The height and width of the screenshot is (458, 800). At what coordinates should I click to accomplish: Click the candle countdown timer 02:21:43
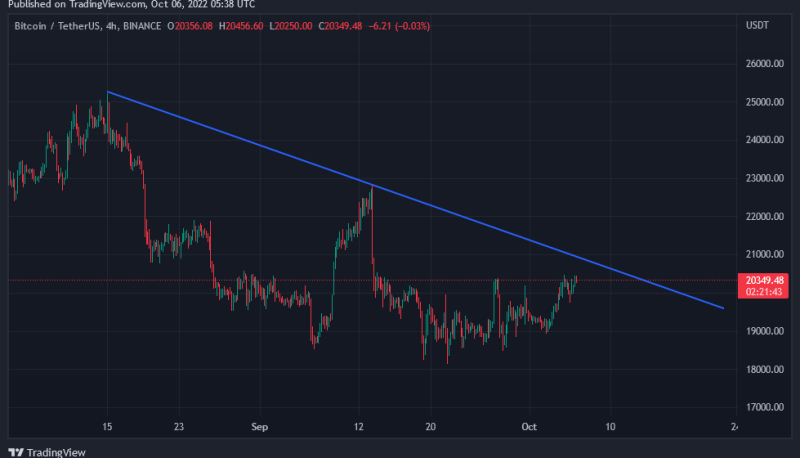(764, 292)
